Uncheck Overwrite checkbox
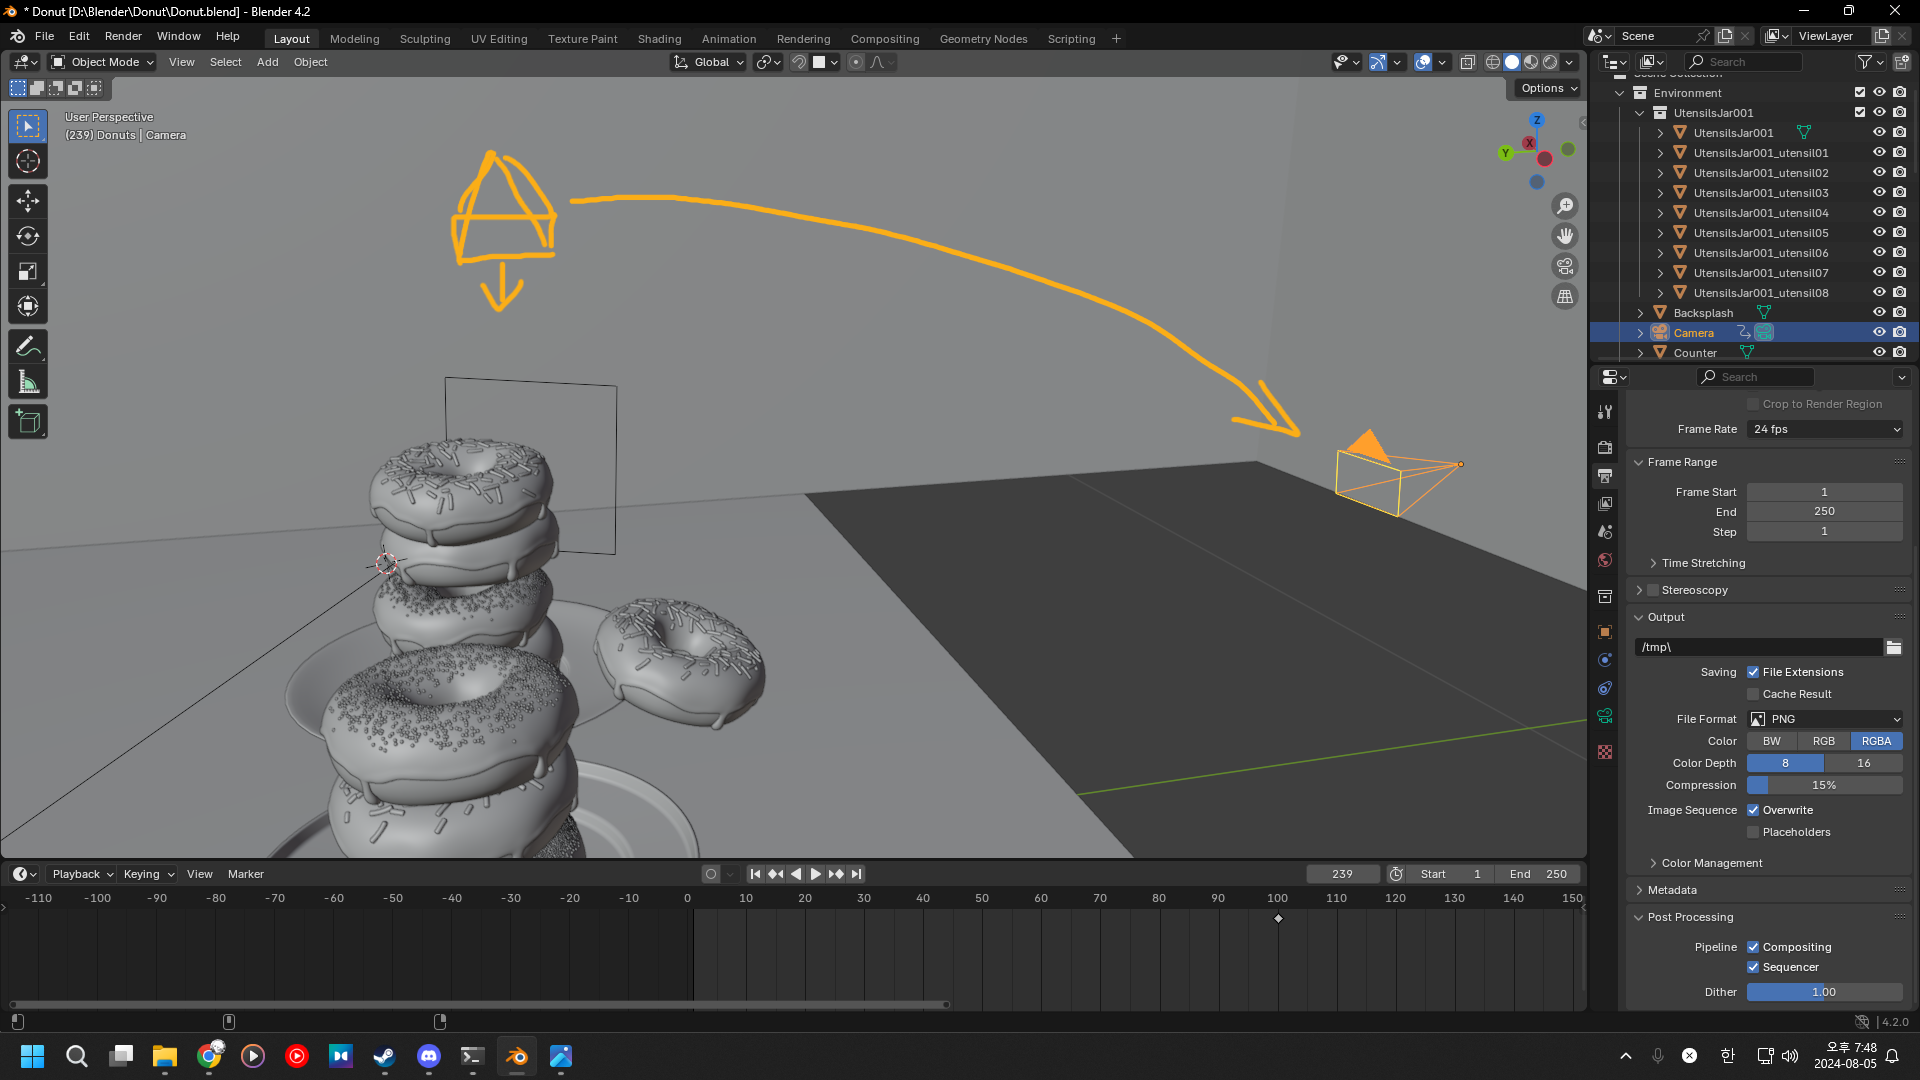Screen dimensions: 1920x1080 pyautogui.click(x=1753, y=810)
